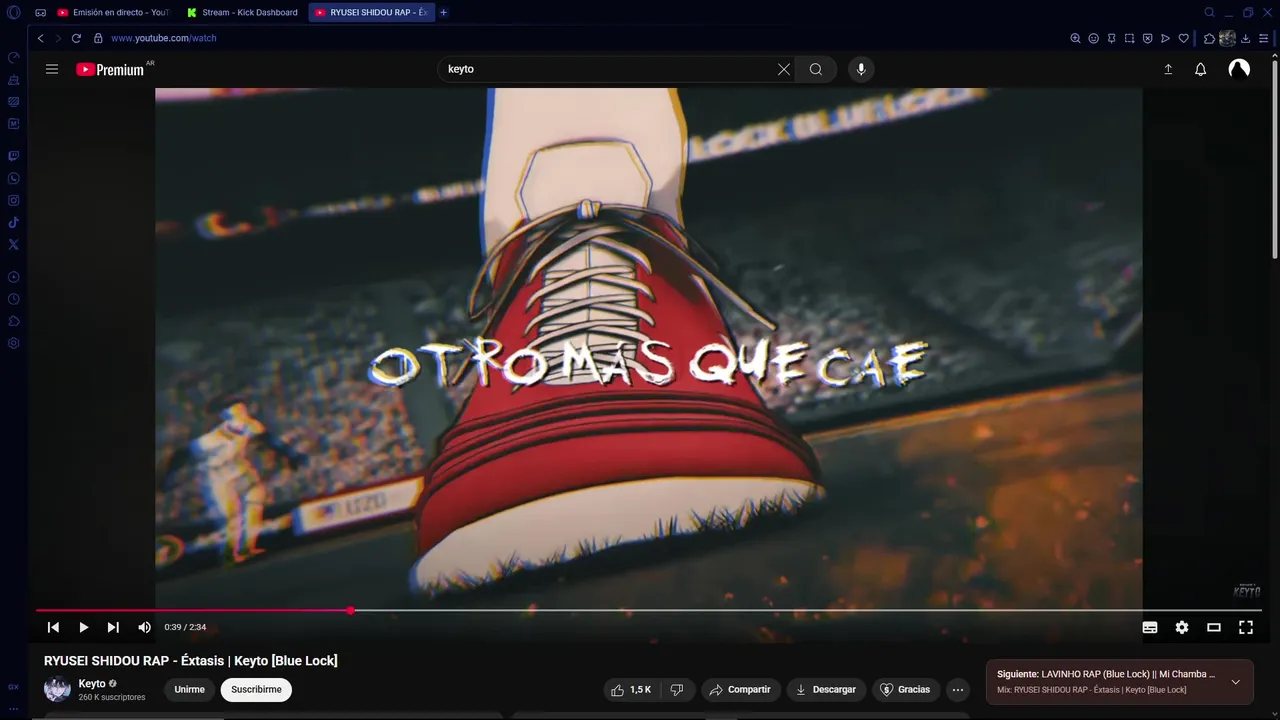Skip to the previous video
The height and width of the screenshot is (720, 1280).
pyautogui.click(x=53, y=627)
